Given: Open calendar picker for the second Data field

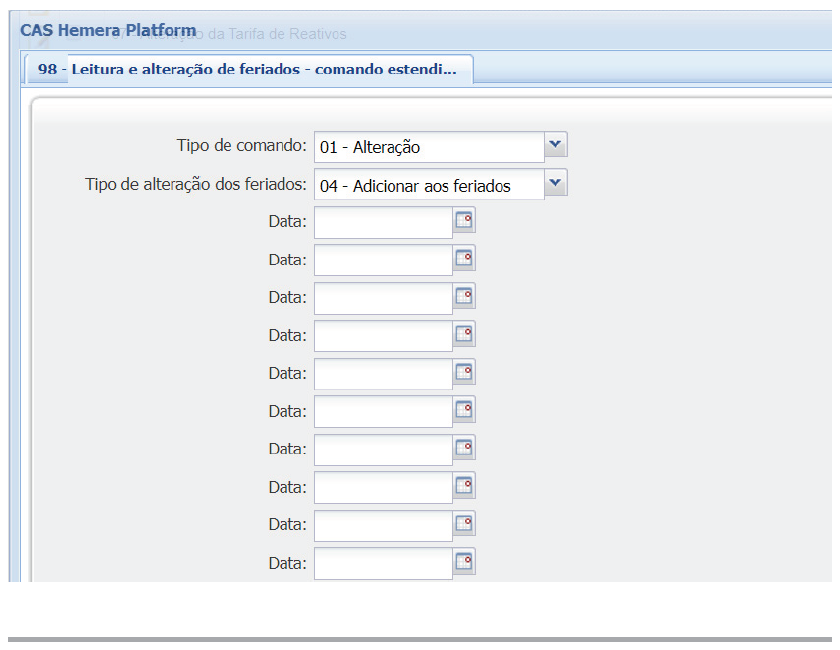Looking at the screenshot, I should click(x=464, y=259).
